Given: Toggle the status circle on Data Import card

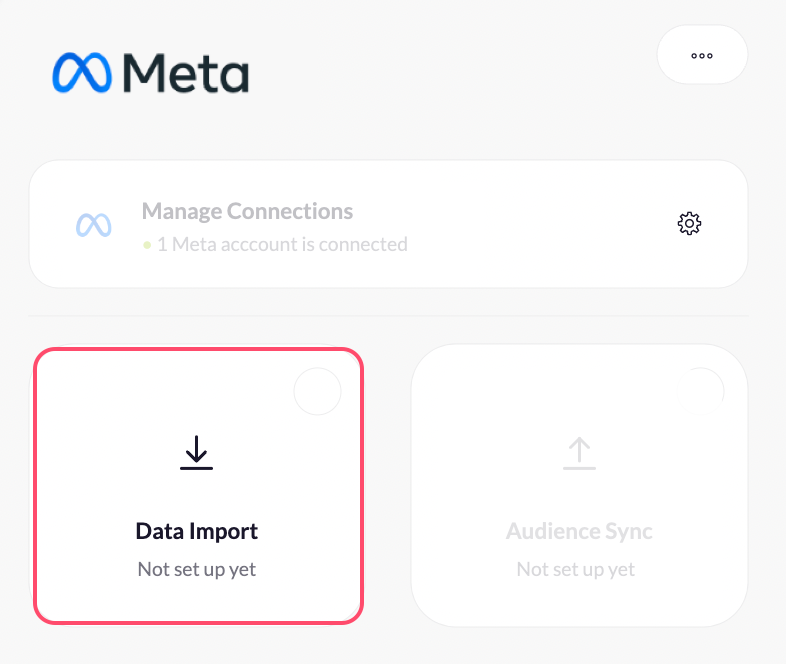Looking at the screenshot, I should coord(317,391).
